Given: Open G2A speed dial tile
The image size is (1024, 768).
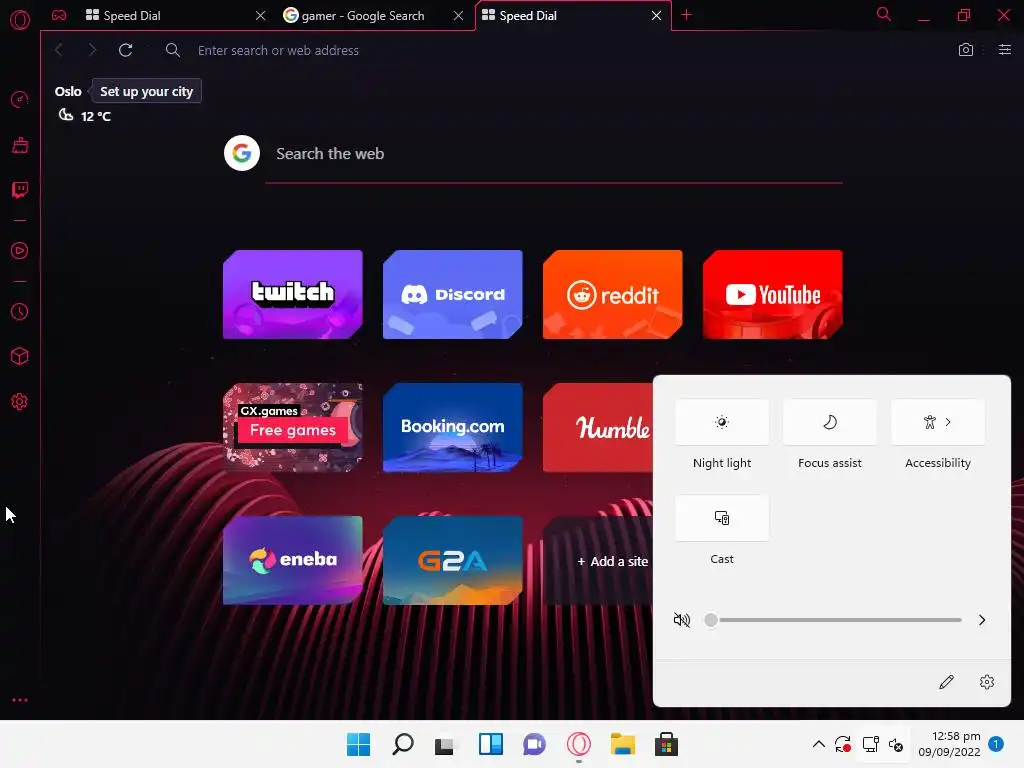Looking at the screenshot, I should 453,561.
